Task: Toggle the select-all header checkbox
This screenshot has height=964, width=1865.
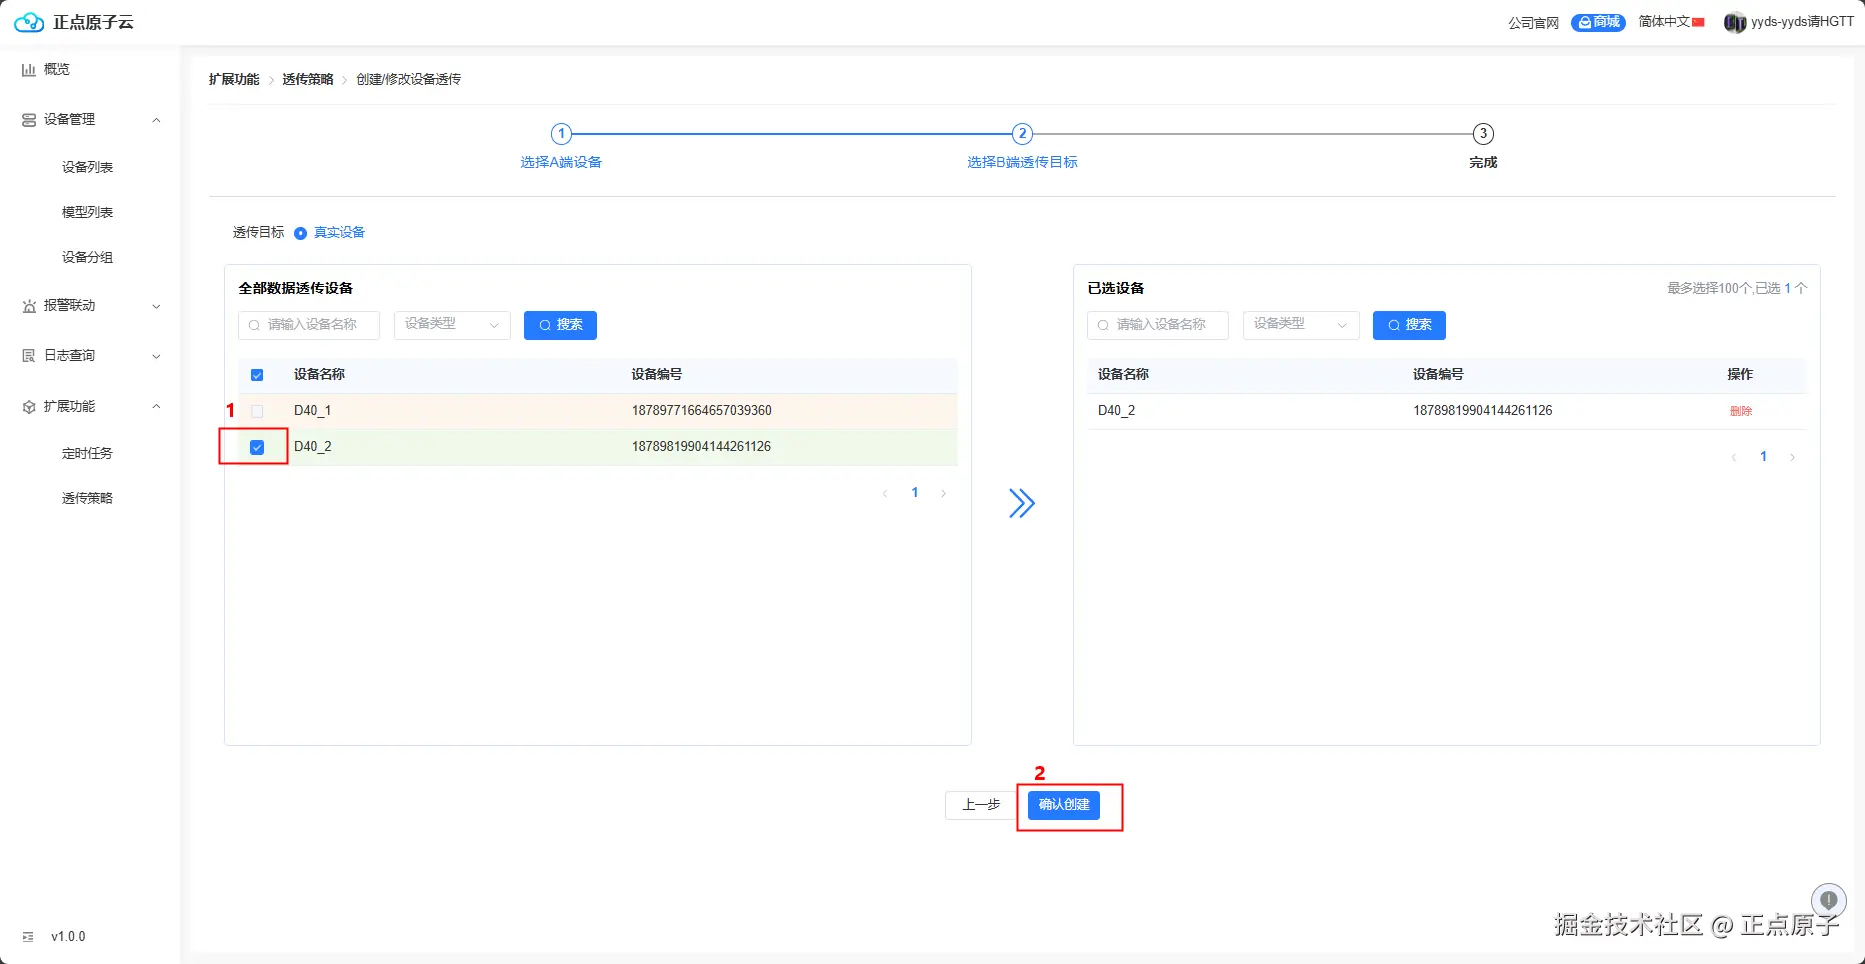Action: 257,375
